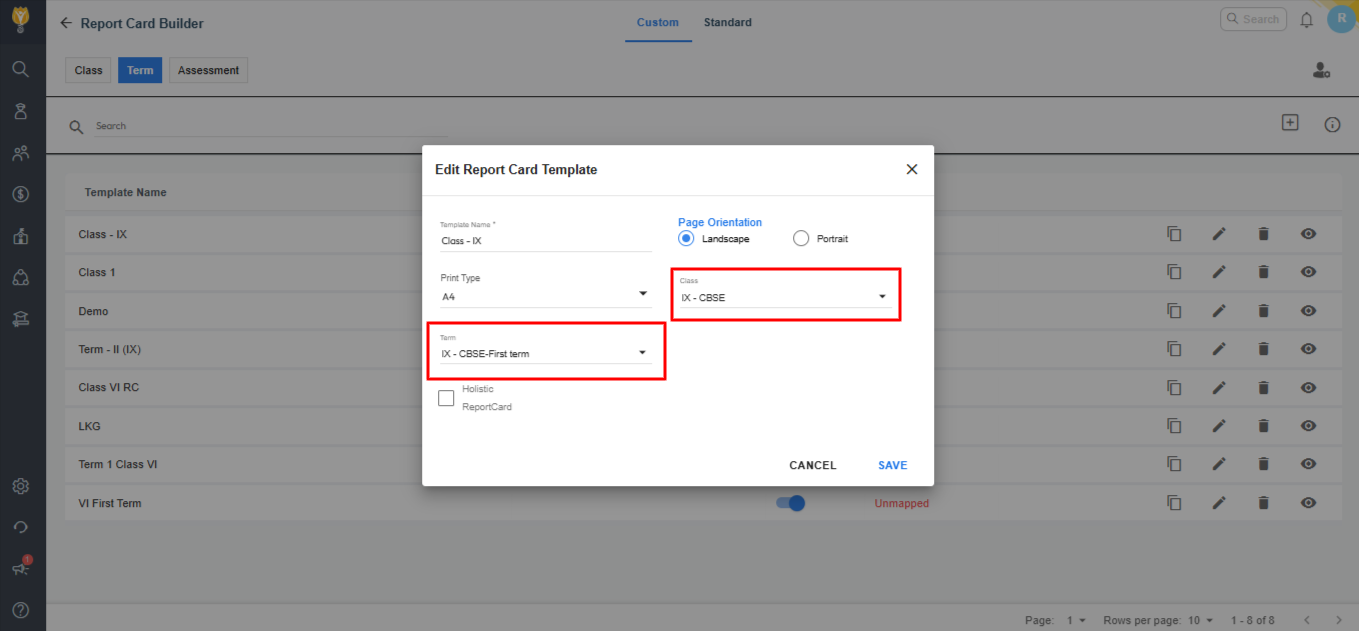The image size is (1359, 631).
Task: Click the SAVE button
Action: coord(892,465)
